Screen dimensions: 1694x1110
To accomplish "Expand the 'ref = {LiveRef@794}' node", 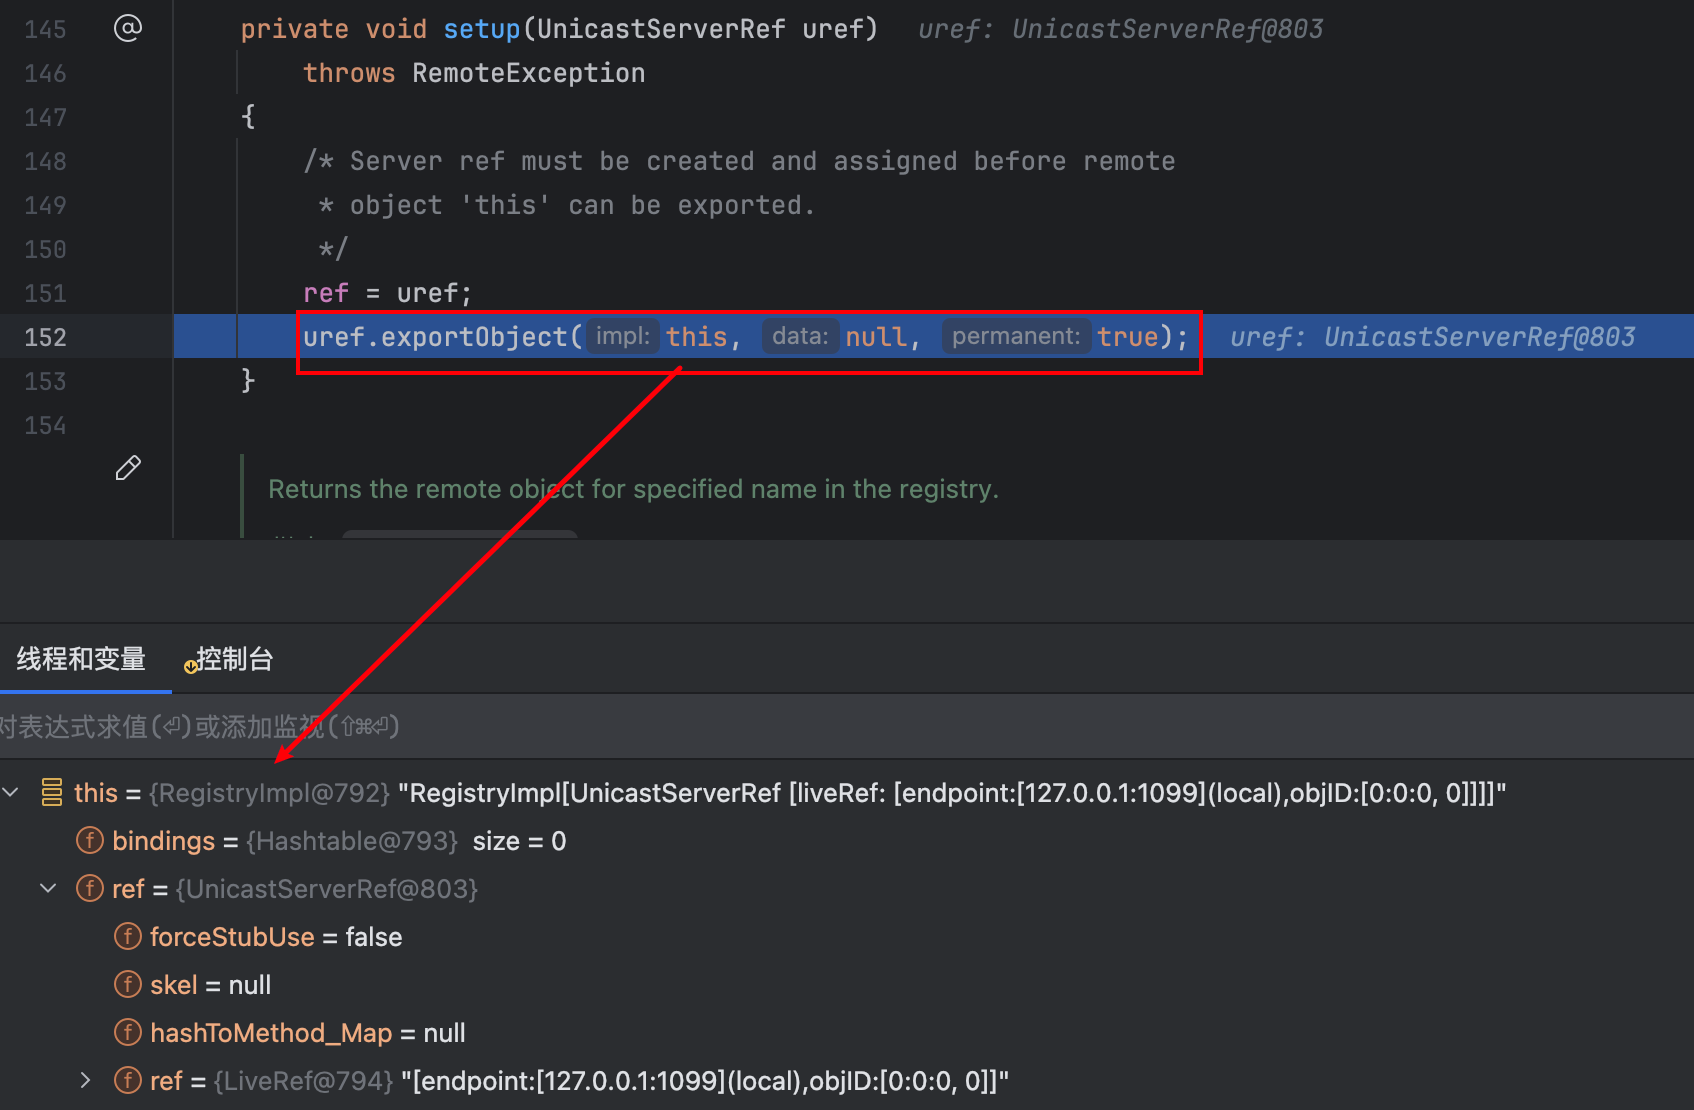I will (86, 1080).
